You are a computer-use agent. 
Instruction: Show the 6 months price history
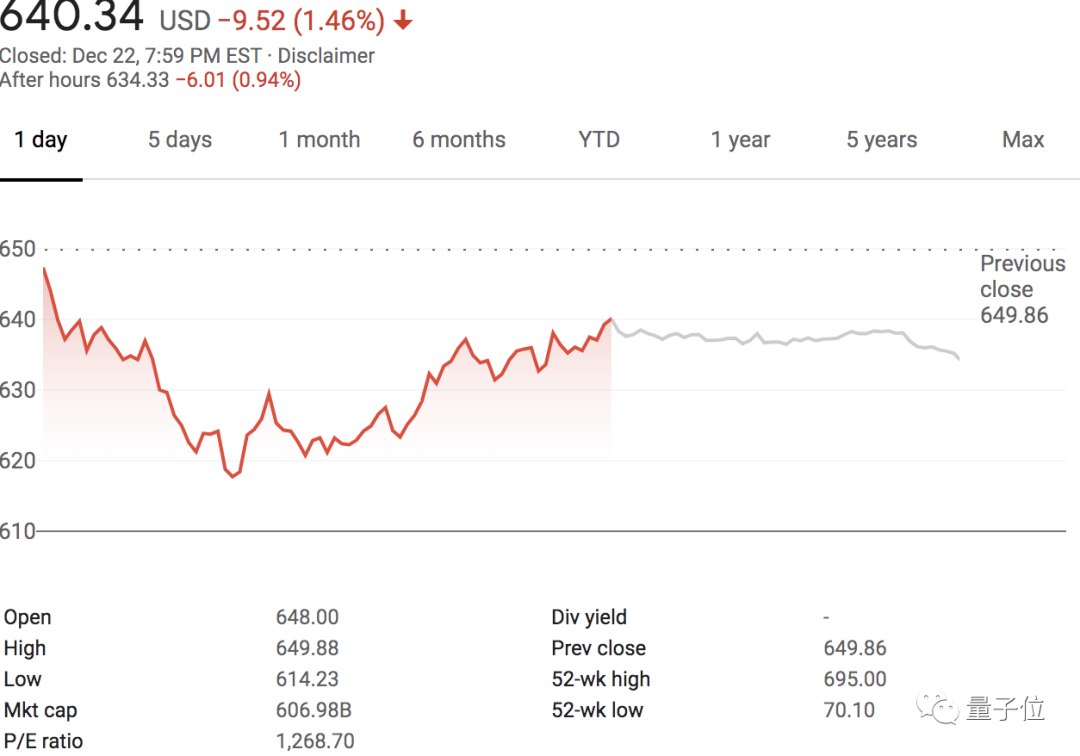pos(459,140)
